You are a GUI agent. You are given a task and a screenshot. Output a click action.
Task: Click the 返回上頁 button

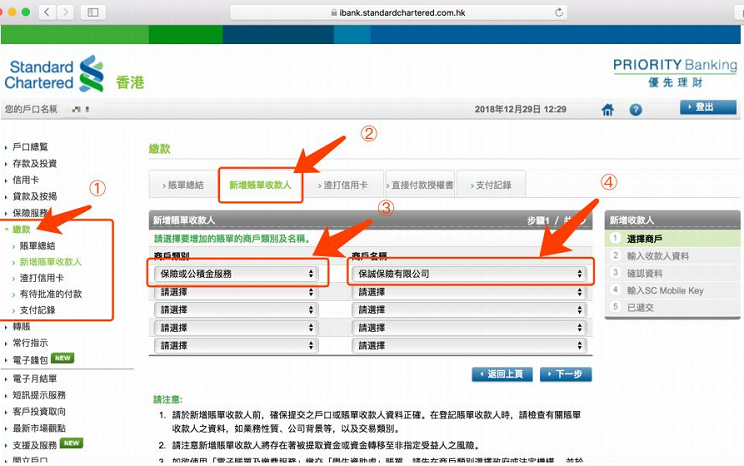(502, 374)
